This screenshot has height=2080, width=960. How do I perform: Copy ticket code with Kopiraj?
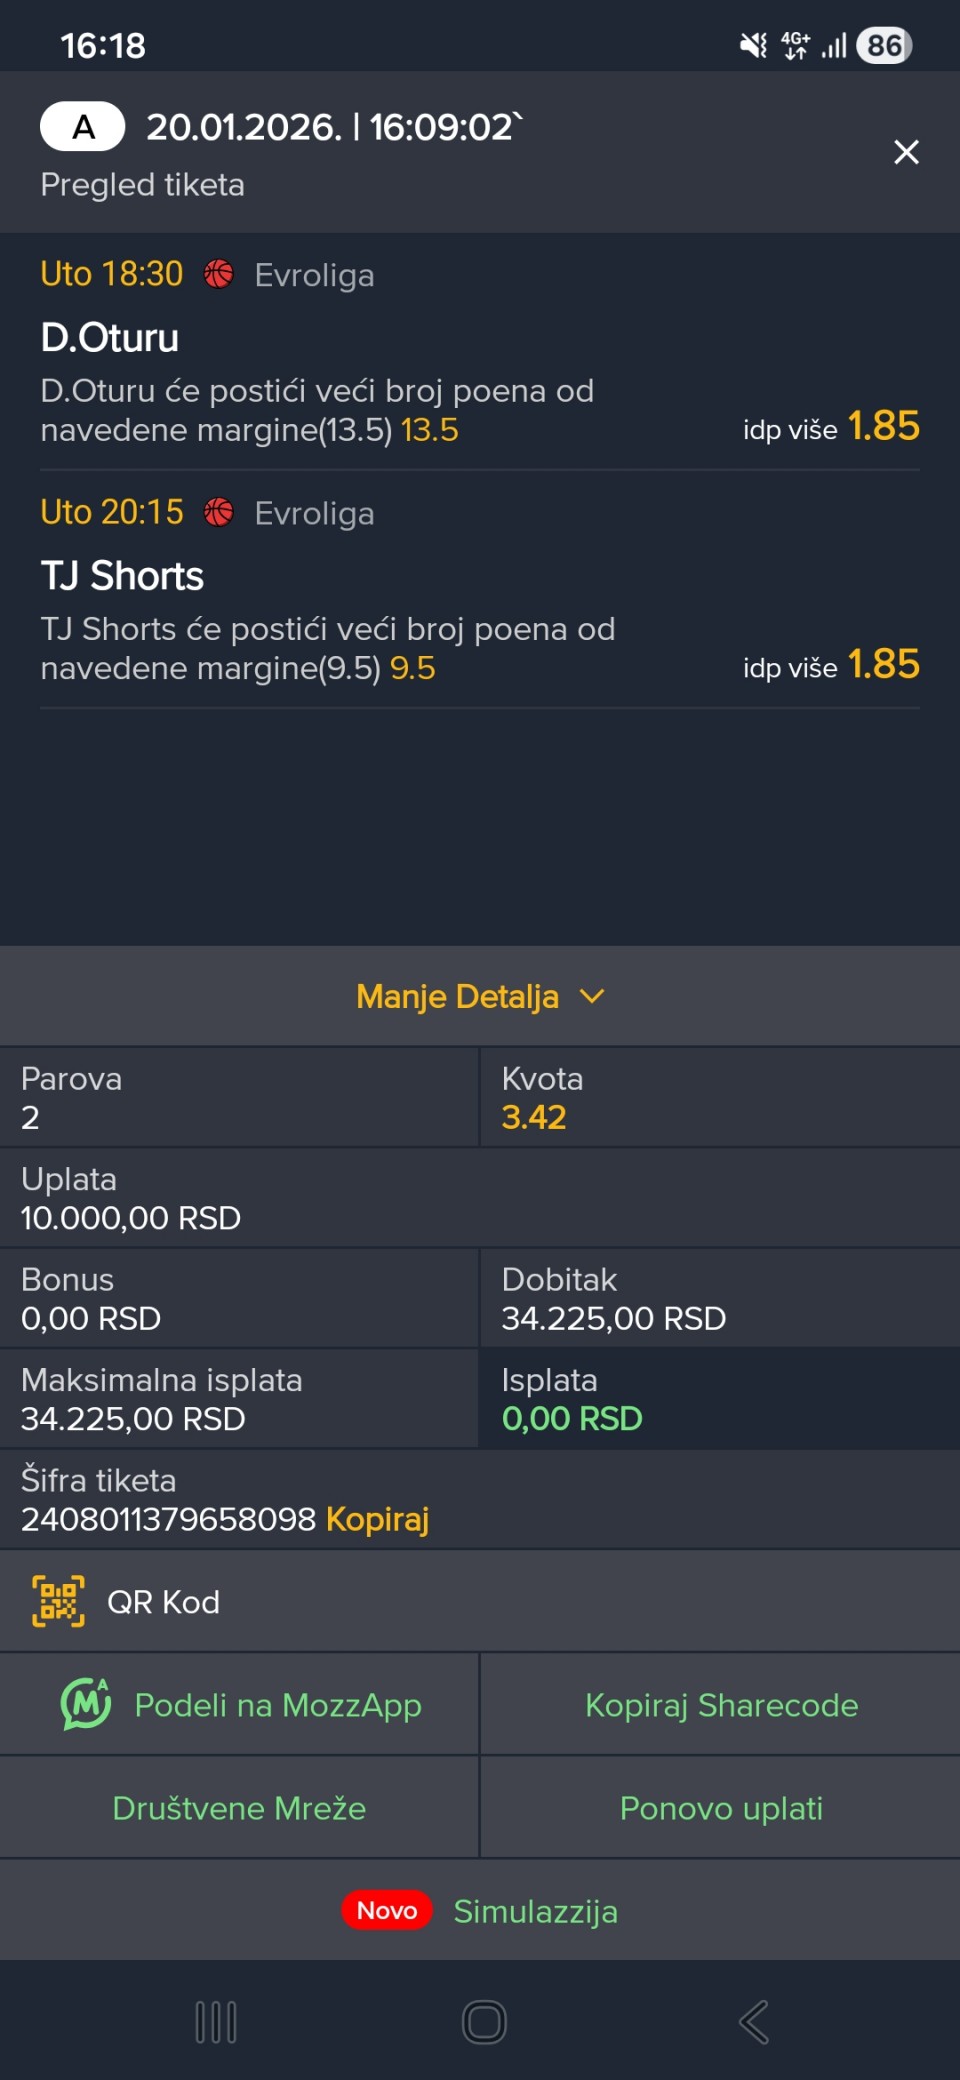coord(377,1519)
